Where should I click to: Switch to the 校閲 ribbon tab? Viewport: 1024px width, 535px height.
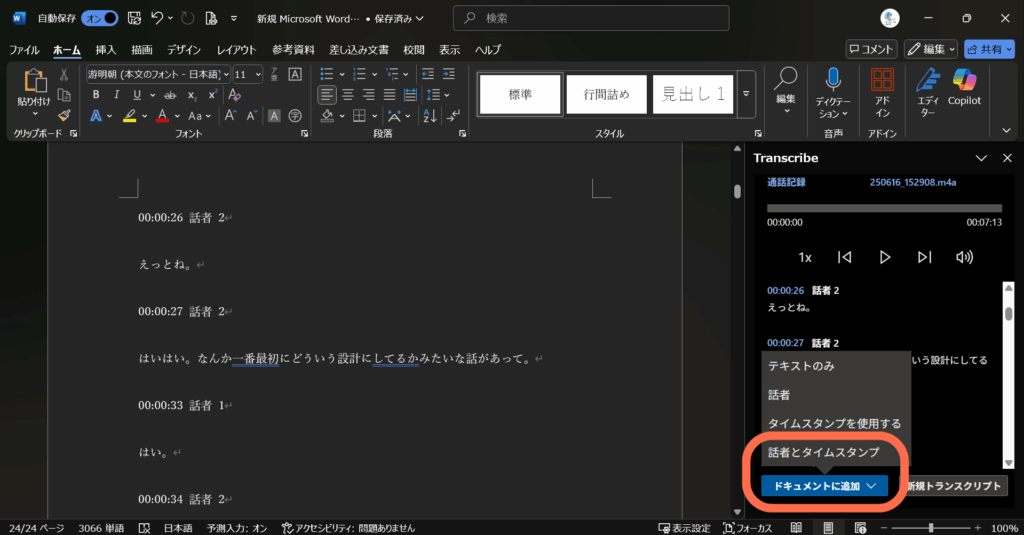point(413,50)
